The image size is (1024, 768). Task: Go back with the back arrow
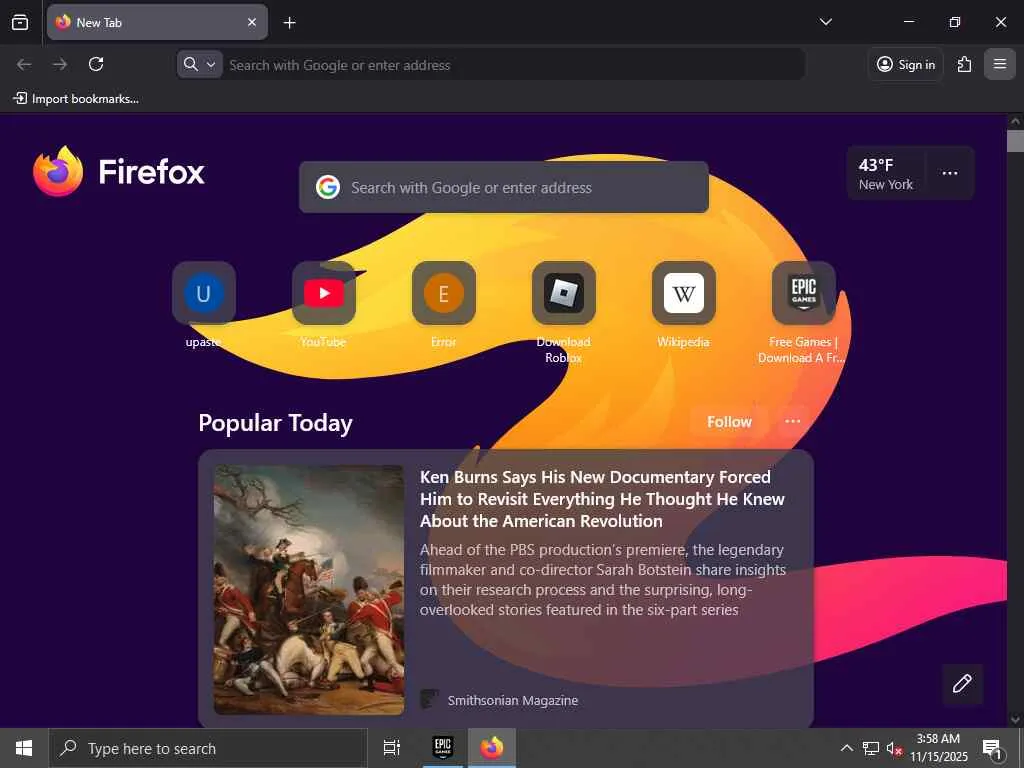tap(24, 64)
